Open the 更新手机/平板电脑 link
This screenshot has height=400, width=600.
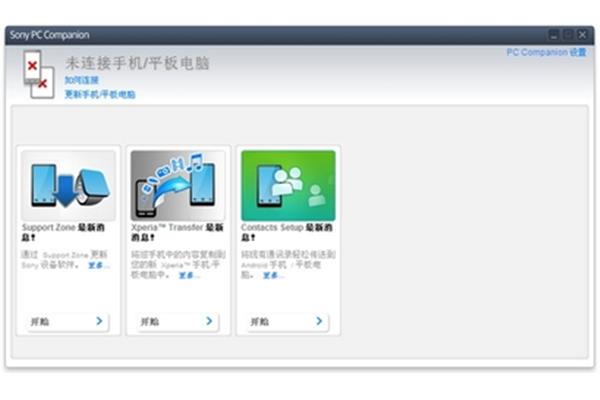[100, 94]
